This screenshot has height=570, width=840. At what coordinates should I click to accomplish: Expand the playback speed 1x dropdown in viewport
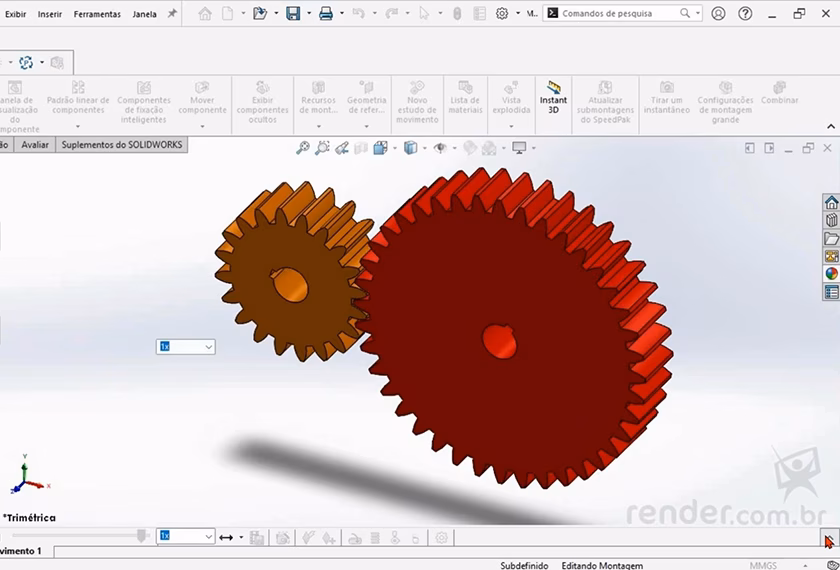185,346
